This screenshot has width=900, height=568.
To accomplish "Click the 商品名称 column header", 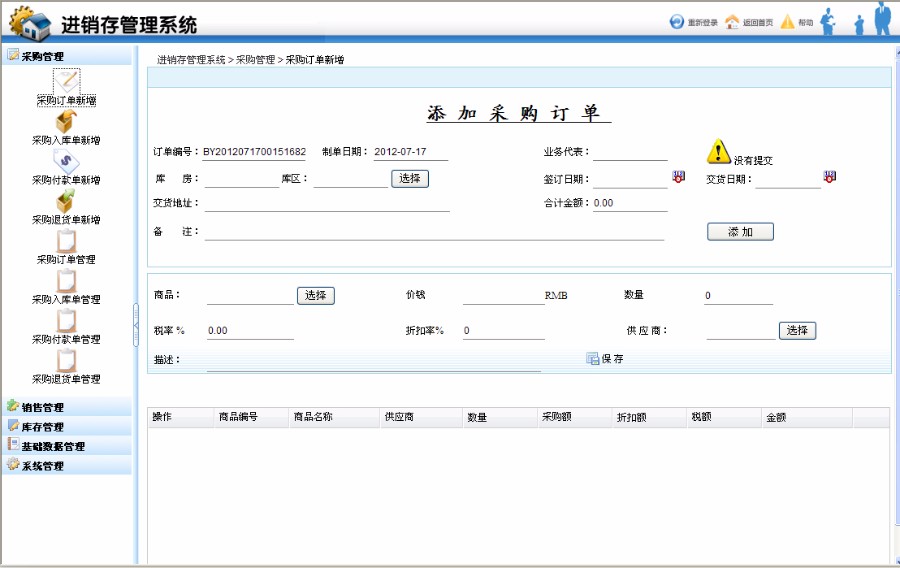I will point(333,418).
